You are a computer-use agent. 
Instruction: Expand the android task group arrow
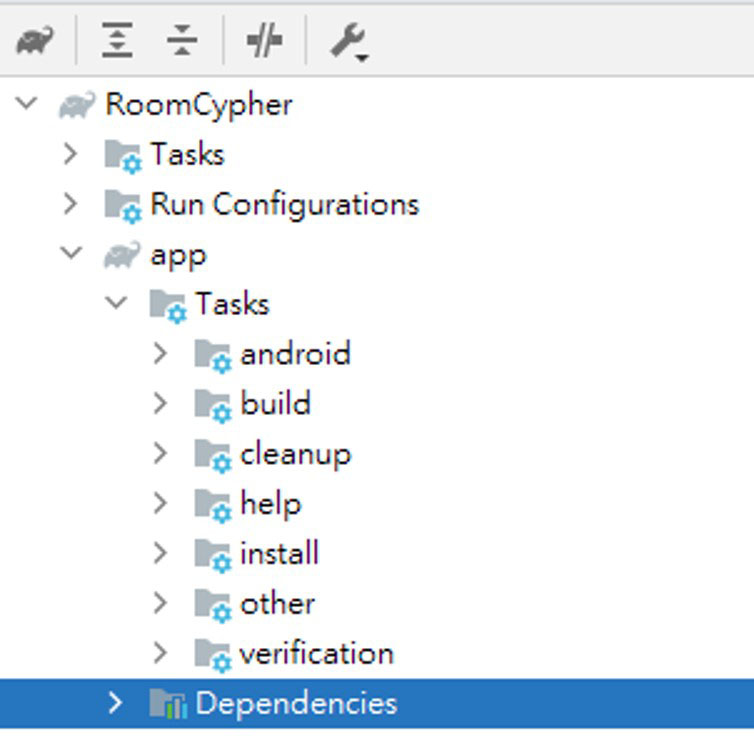(x=160, y=353)
